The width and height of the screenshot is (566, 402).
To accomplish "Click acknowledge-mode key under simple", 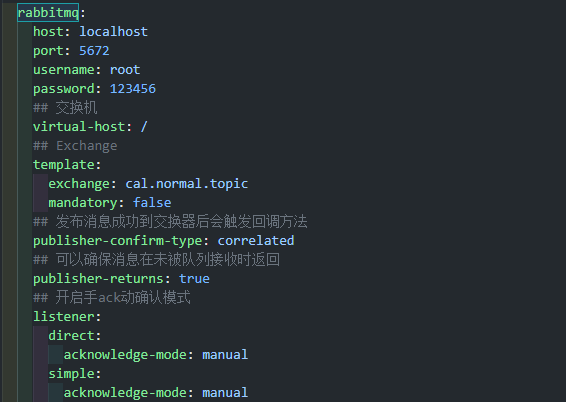I will pos(125,393).
